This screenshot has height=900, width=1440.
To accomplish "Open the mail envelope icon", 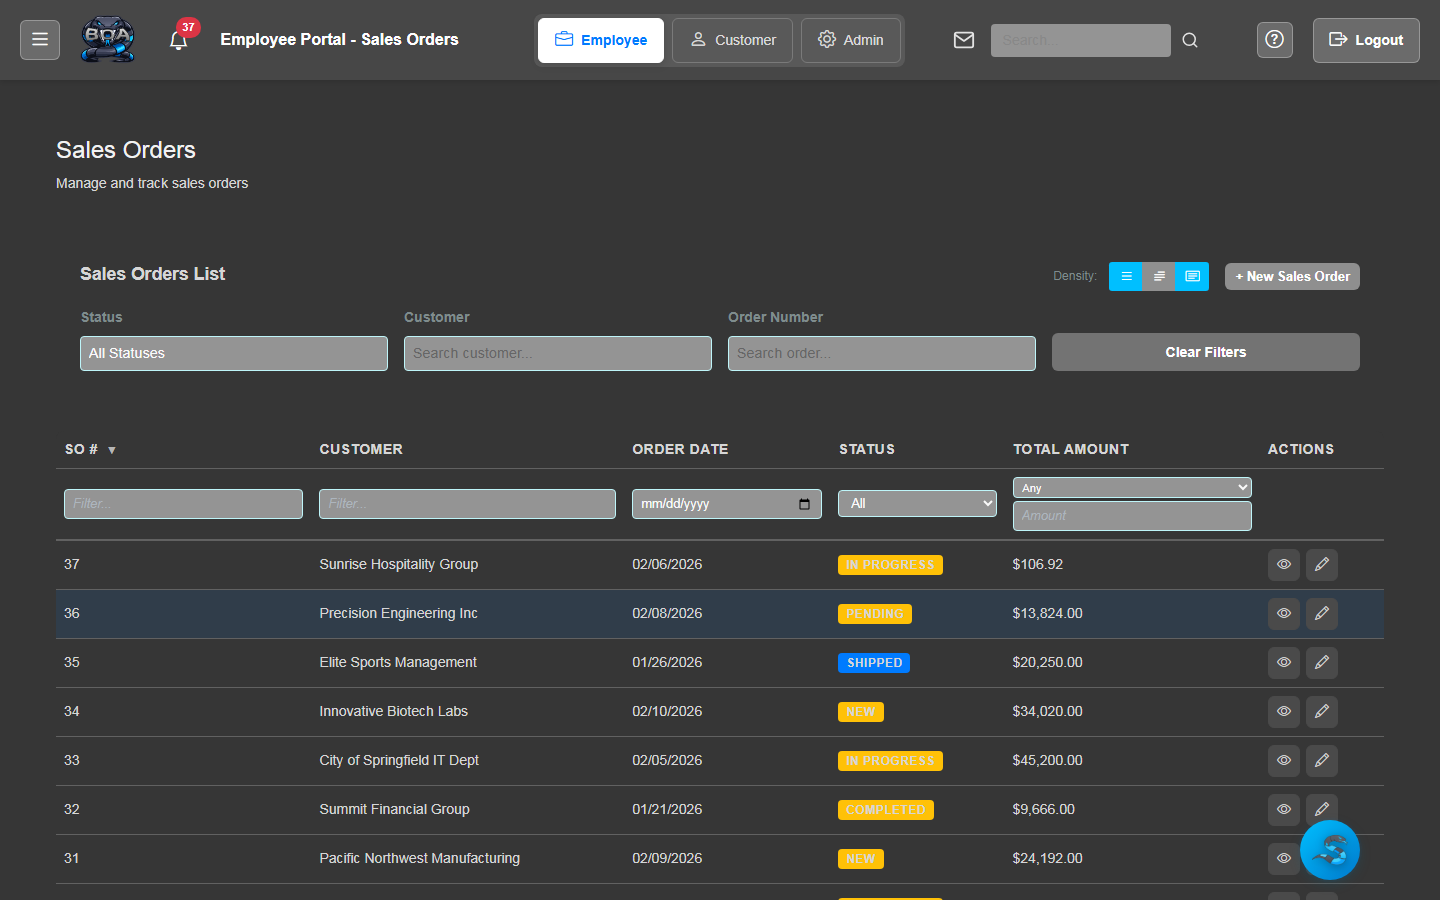I will pyautogui.click(x=963, y=40).
